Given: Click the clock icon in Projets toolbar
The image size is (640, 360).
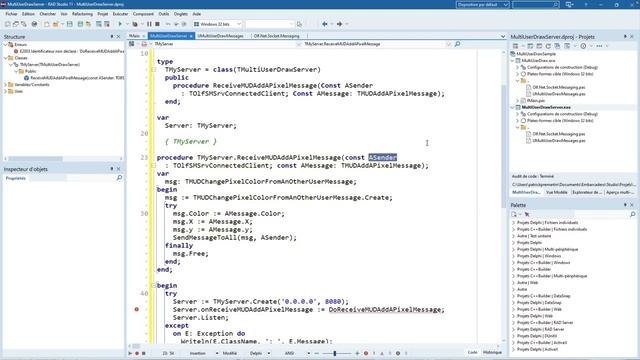Looking at the screenshot, I should click(583, 46).
